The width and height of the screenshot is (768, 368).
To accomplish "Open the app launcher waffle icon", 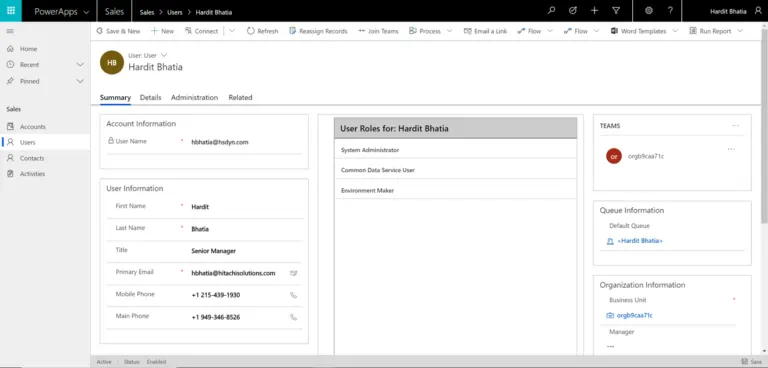I will [x=11, y=11].
